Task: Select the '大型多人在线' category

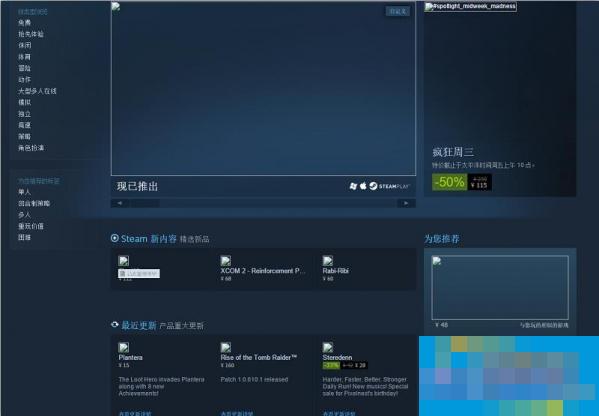Action: (x=37, y=91)
